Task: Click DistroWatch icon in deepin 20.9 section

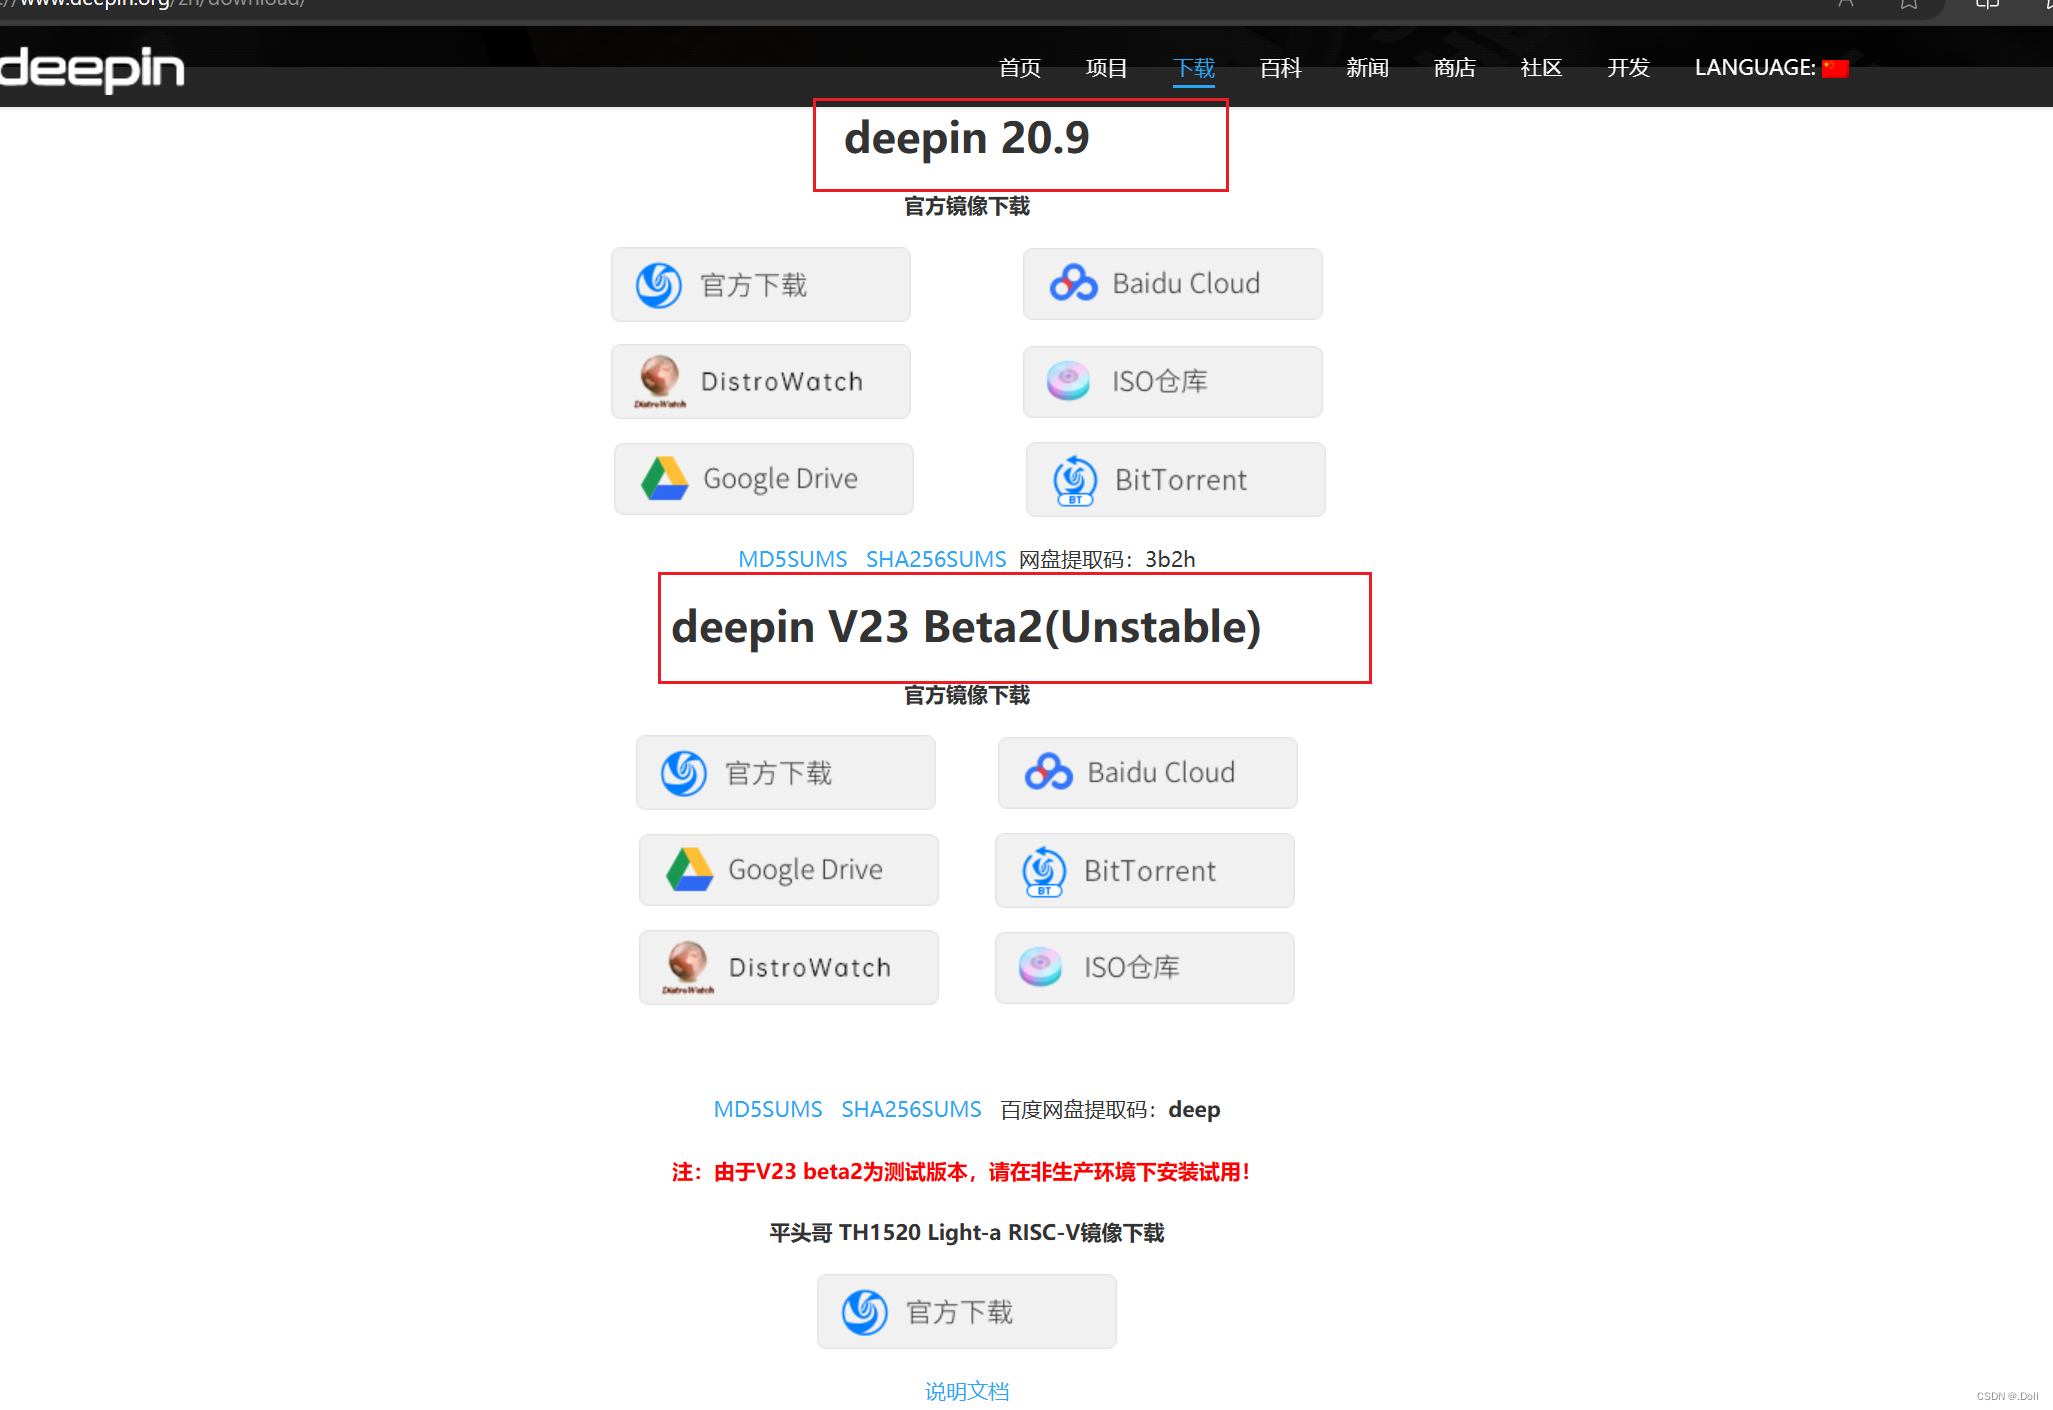Action: pos(660,382)
